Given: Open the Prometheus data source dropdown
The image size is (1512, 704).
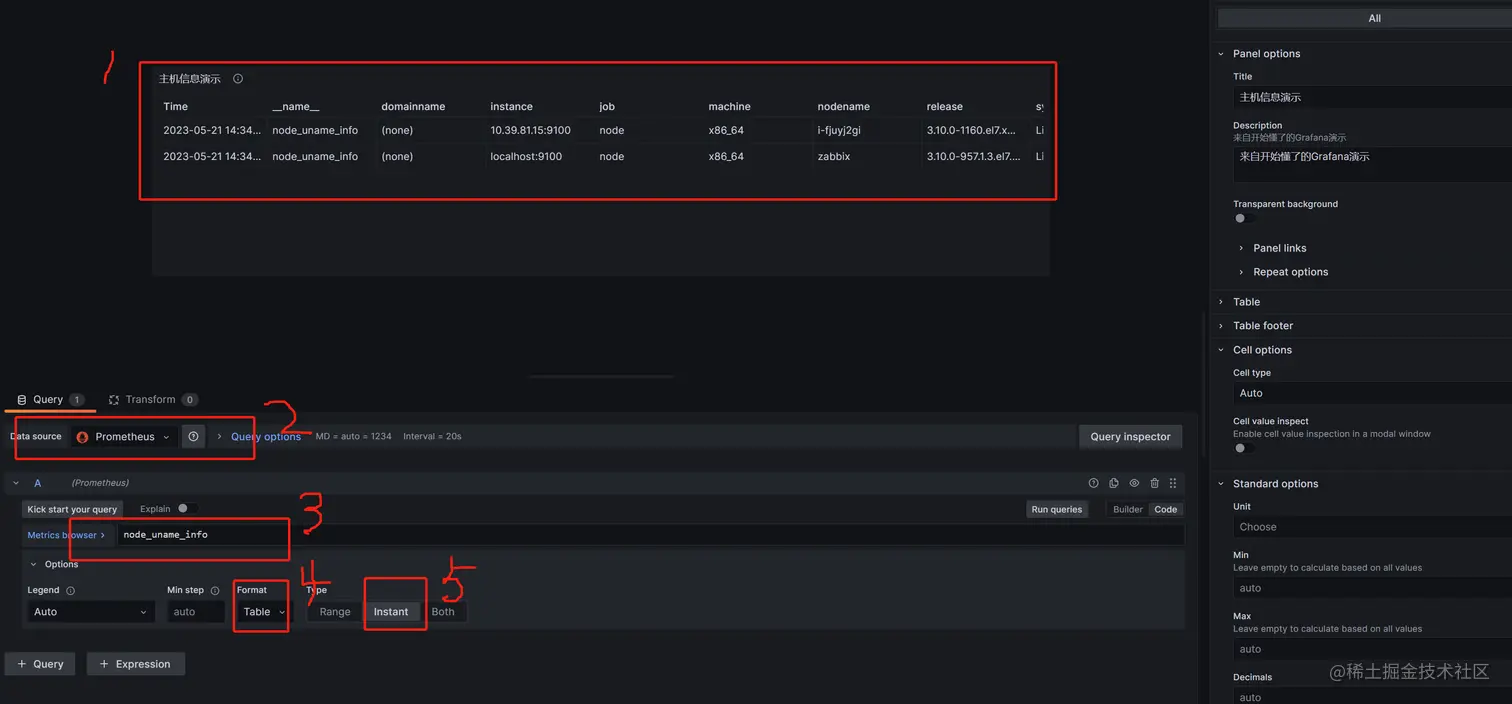Looking at the screenshot, I should 125,437.
